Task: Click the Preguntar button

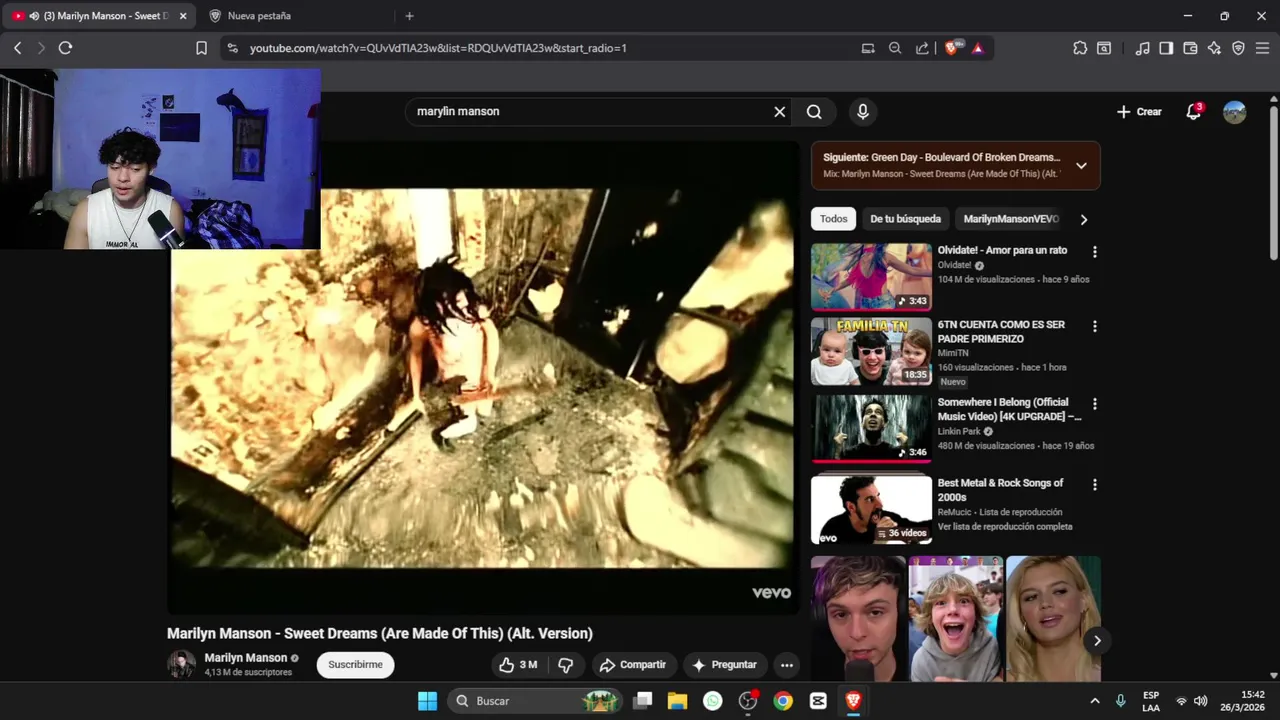Action: coord(724,665)
